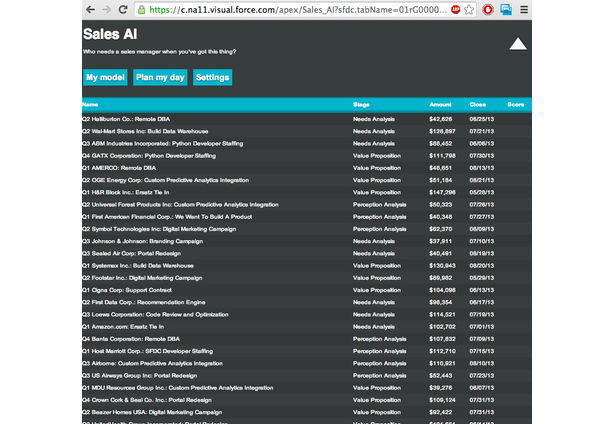Screen dimensions: 615x424
Task: Collapse header with white triangle arrow
Action: (518, 44)
